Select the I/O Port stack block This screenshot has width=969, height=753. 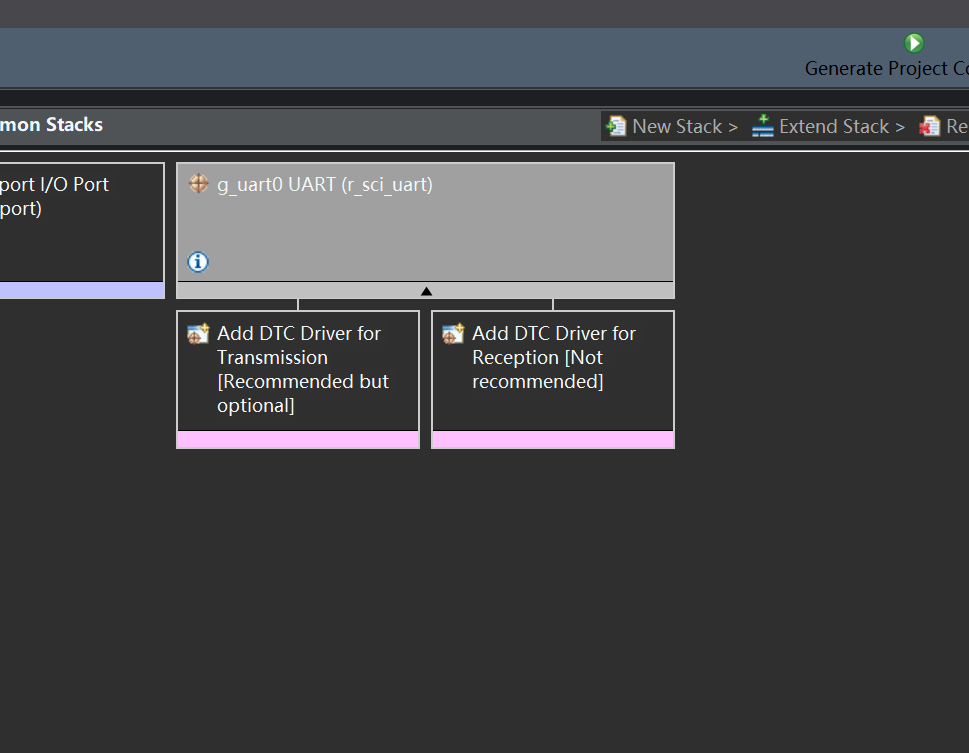(80, 223)
